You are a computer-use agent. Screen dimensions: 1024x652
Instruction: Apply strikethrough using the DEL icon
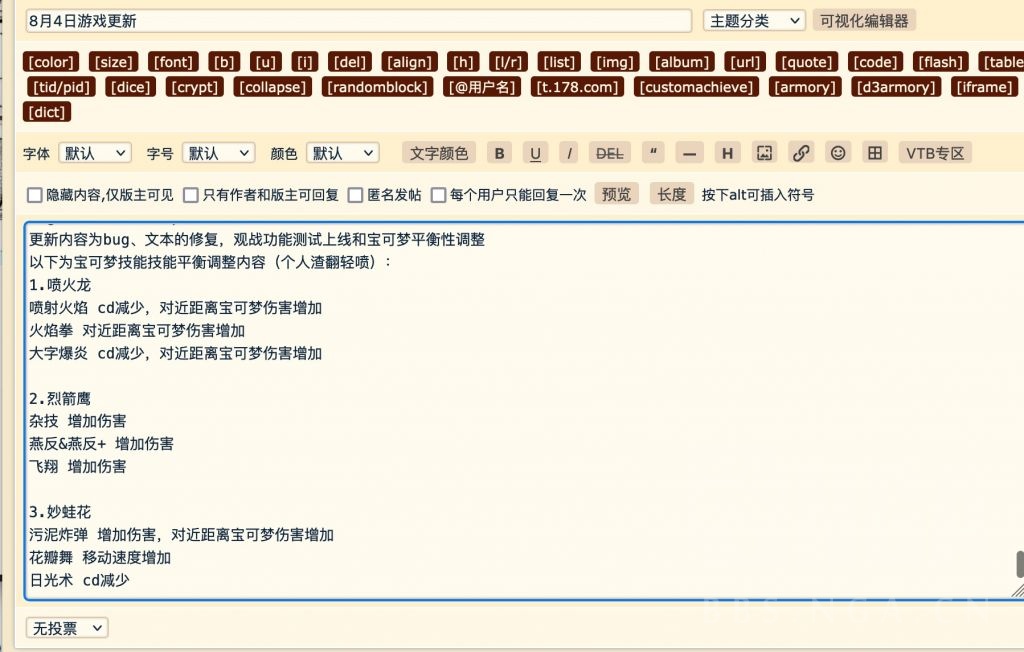(x=609, y=152)
